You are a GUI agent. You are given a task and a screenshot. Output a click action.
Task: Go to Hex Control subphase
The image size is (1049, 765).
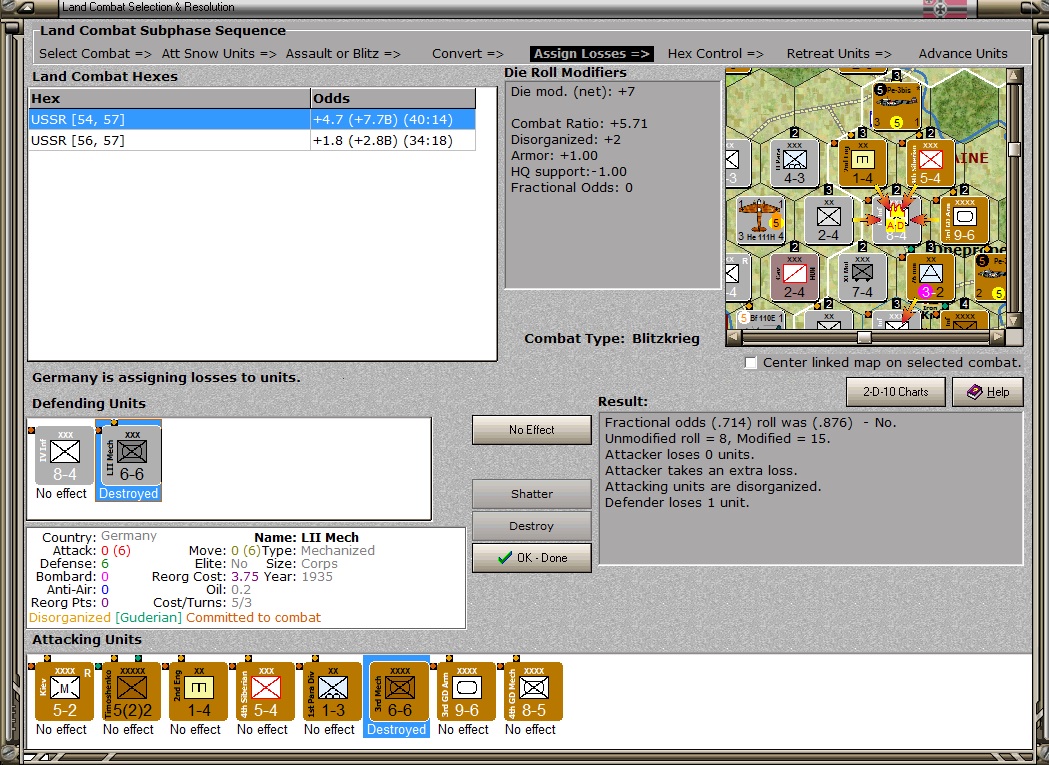tap(715, 54)
